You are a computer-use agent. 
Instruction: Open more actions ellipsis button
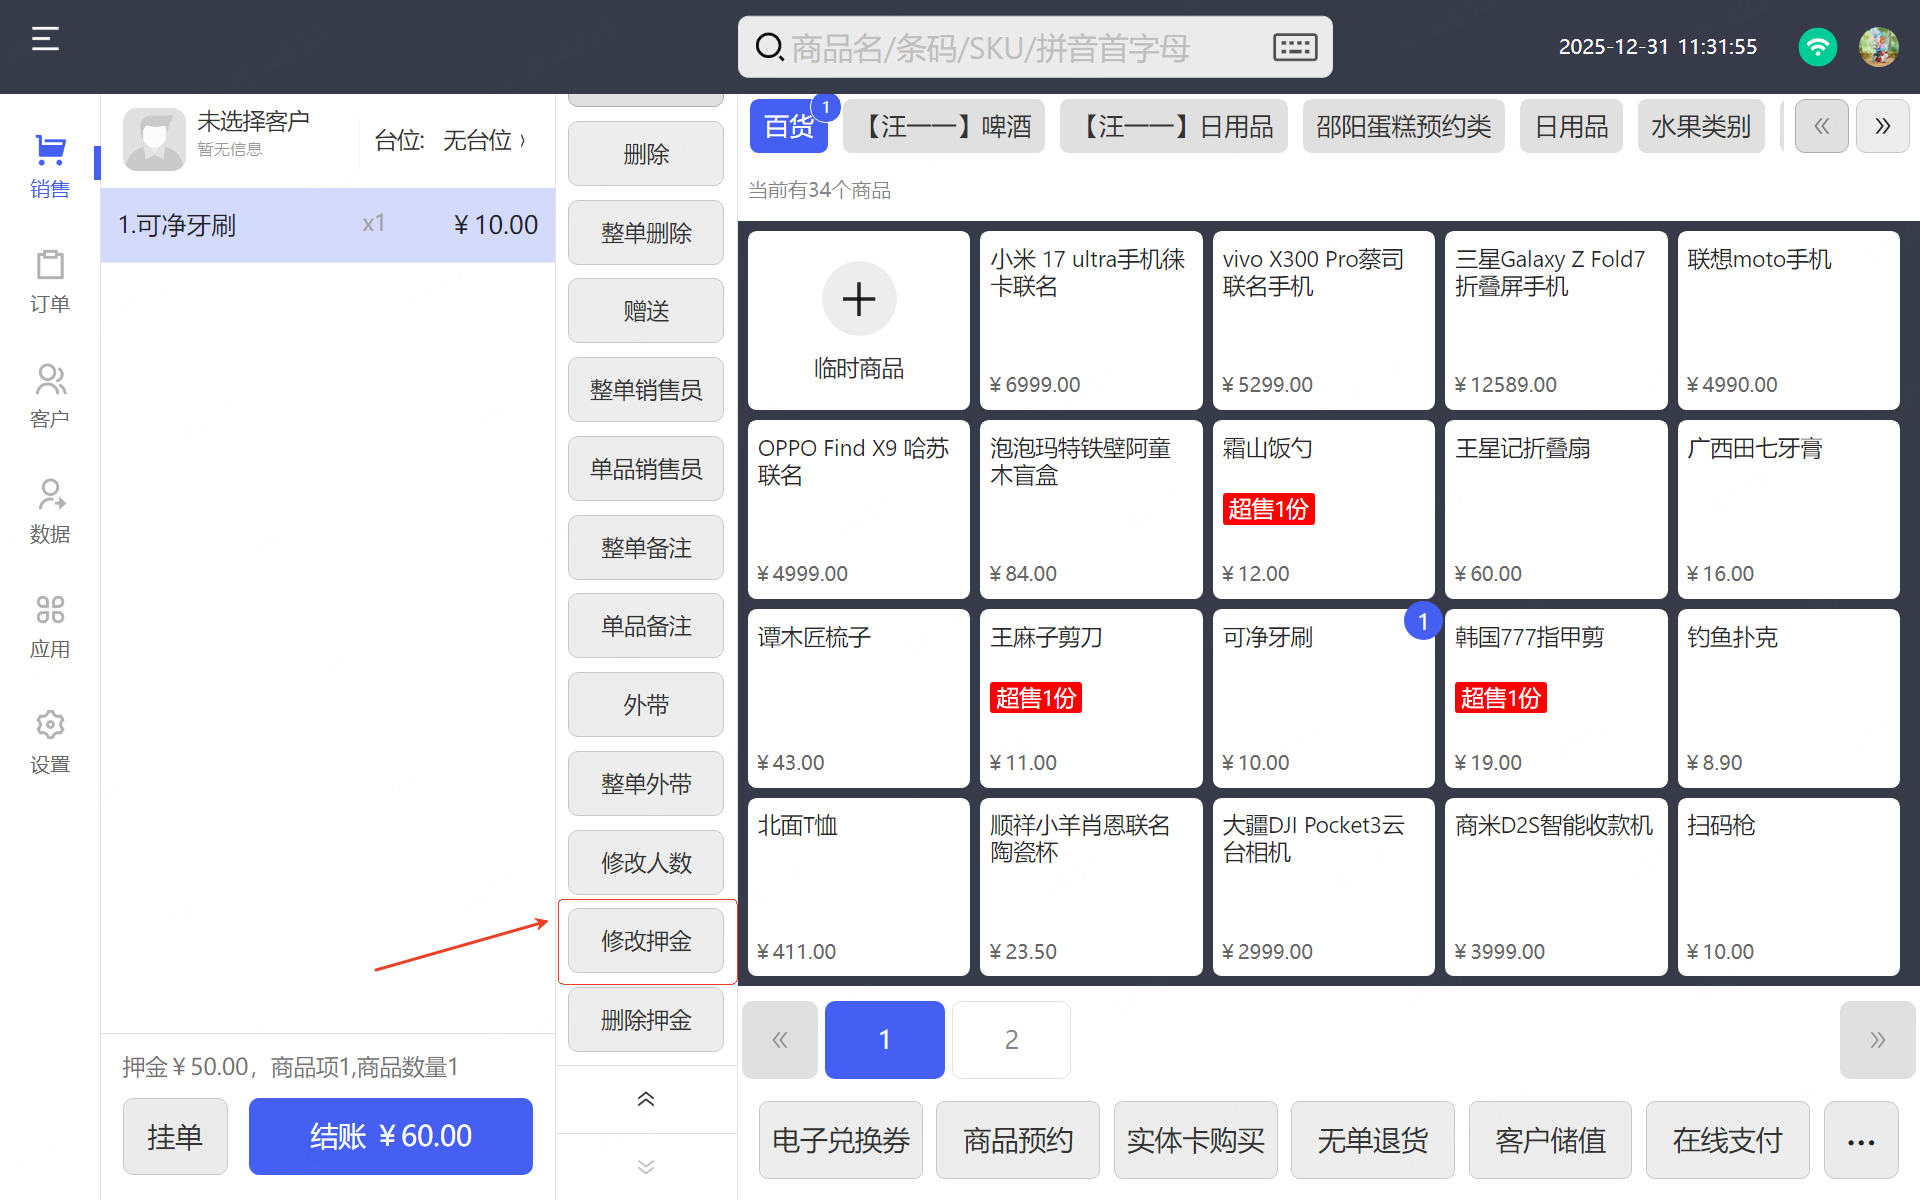click(x=1860, y=1141)
